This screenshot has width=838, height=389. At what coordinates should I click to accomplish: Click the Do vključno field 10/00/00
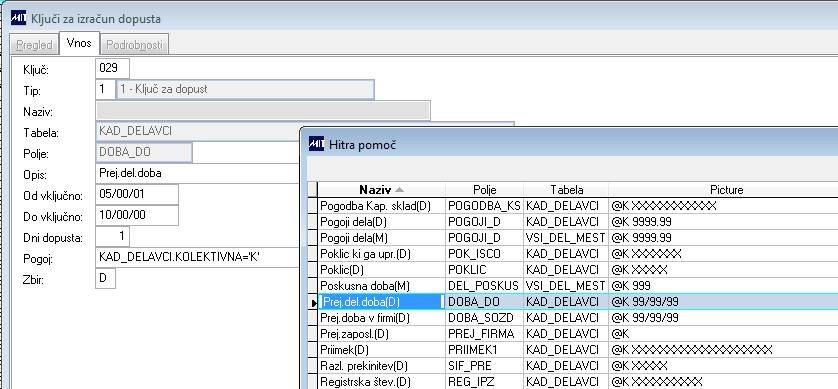pos(137,215)
